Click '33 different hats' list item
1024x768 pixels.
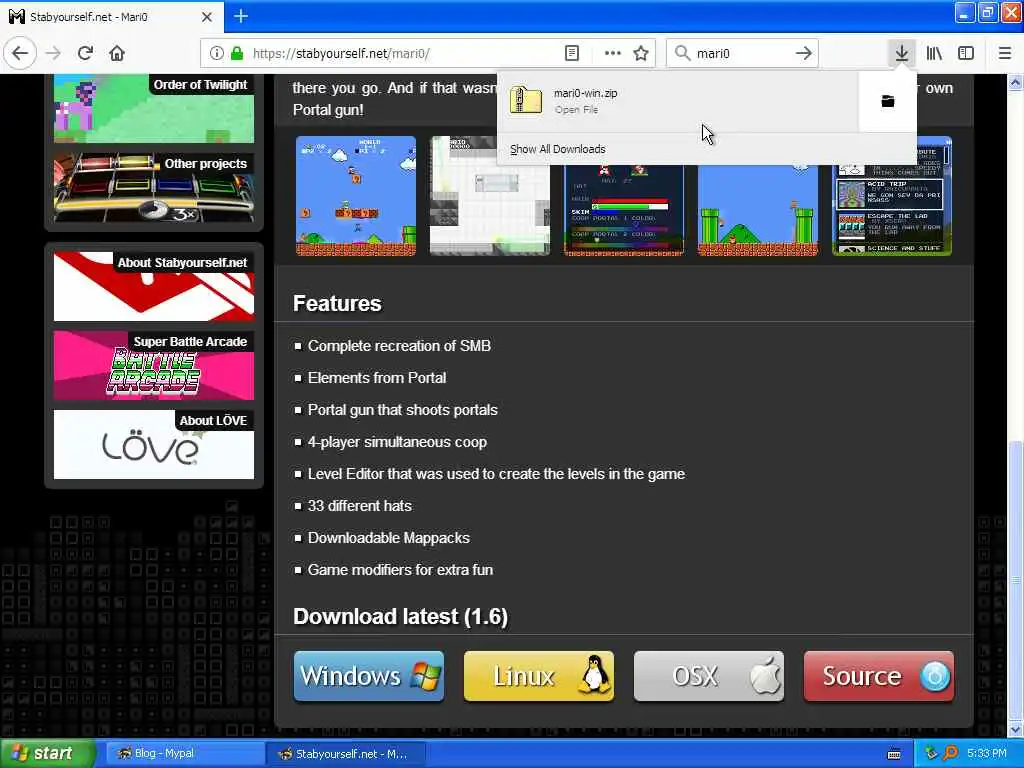pos(360,506)
